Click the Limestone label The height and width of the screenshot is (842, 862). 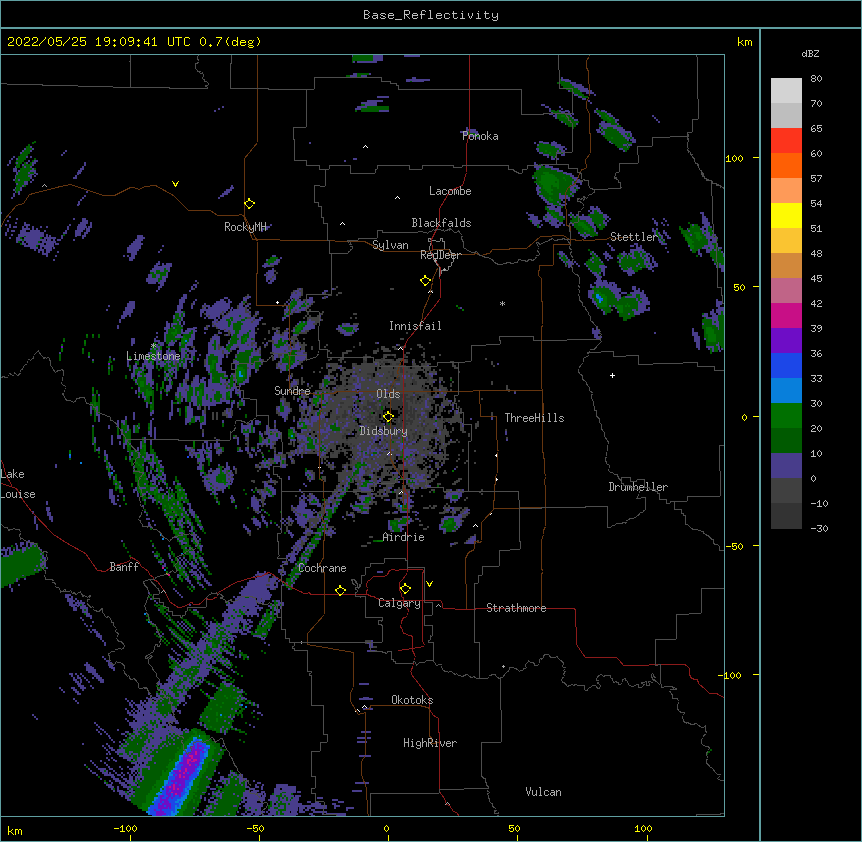(x=153, y=356)
